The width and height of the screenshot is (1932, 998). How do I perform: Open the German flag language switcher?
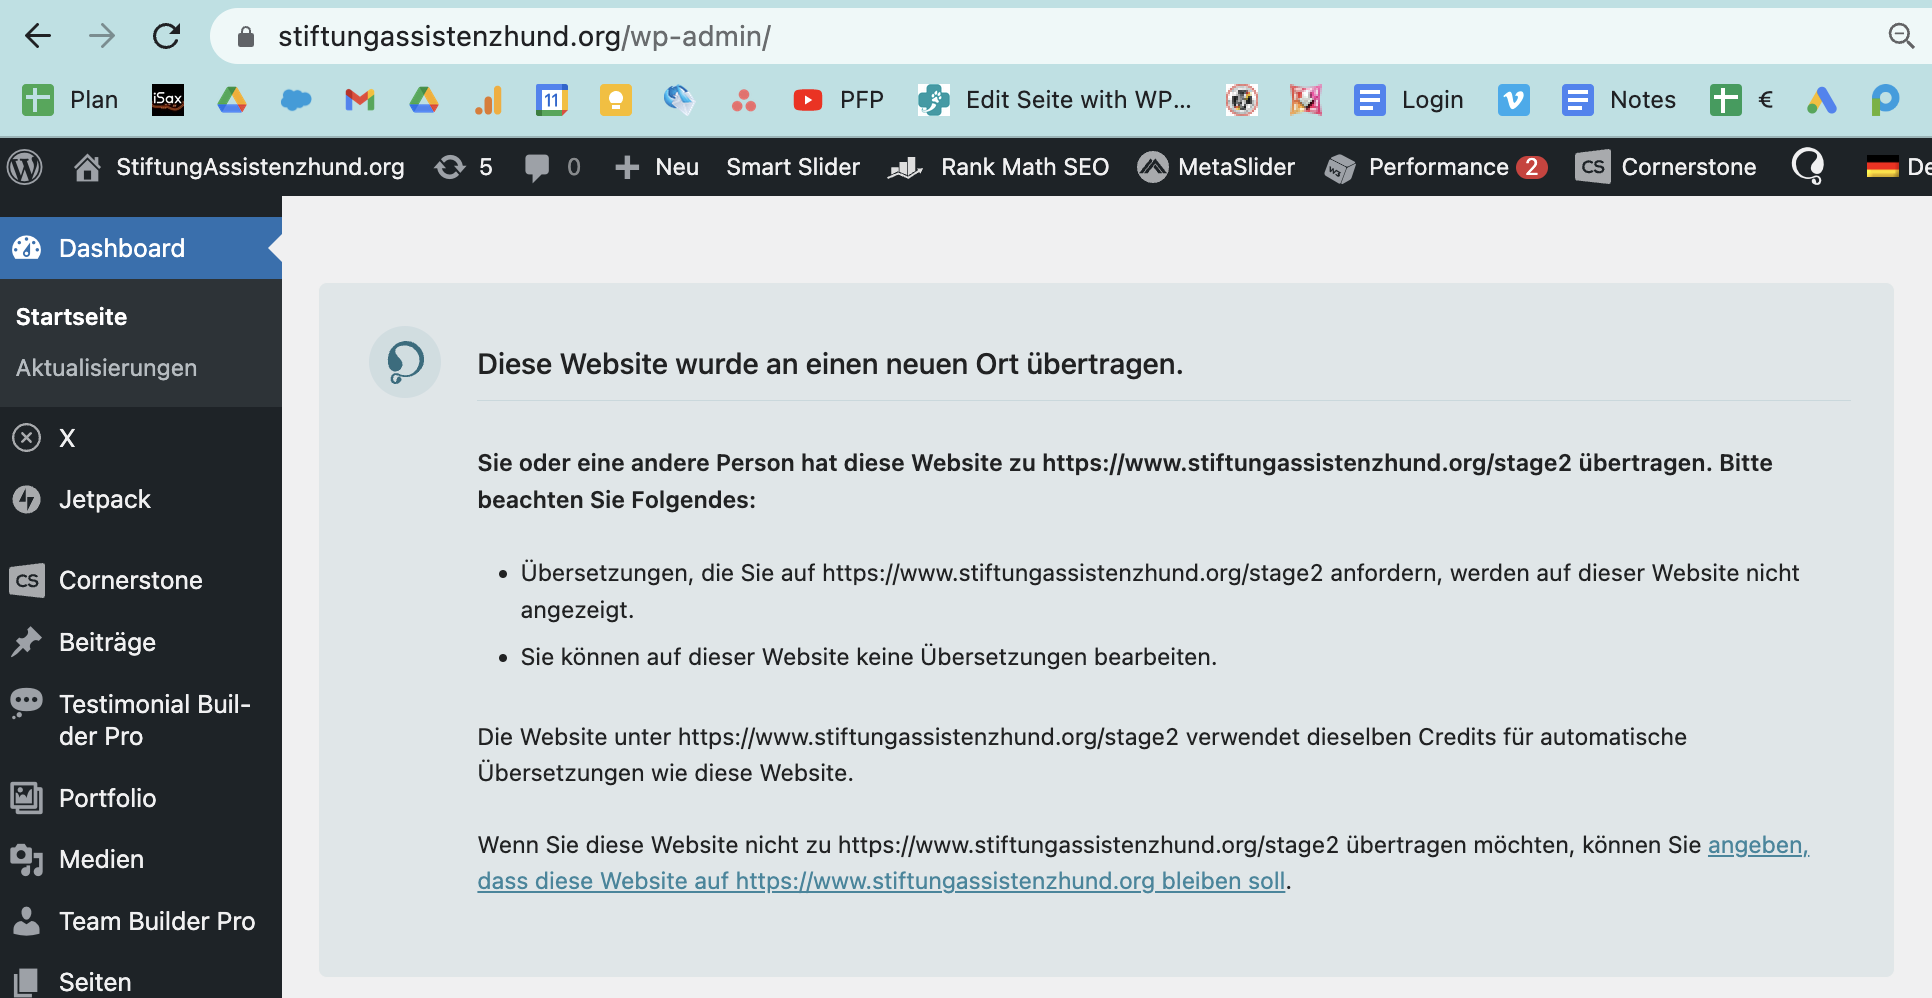[x=1897, y=167]
